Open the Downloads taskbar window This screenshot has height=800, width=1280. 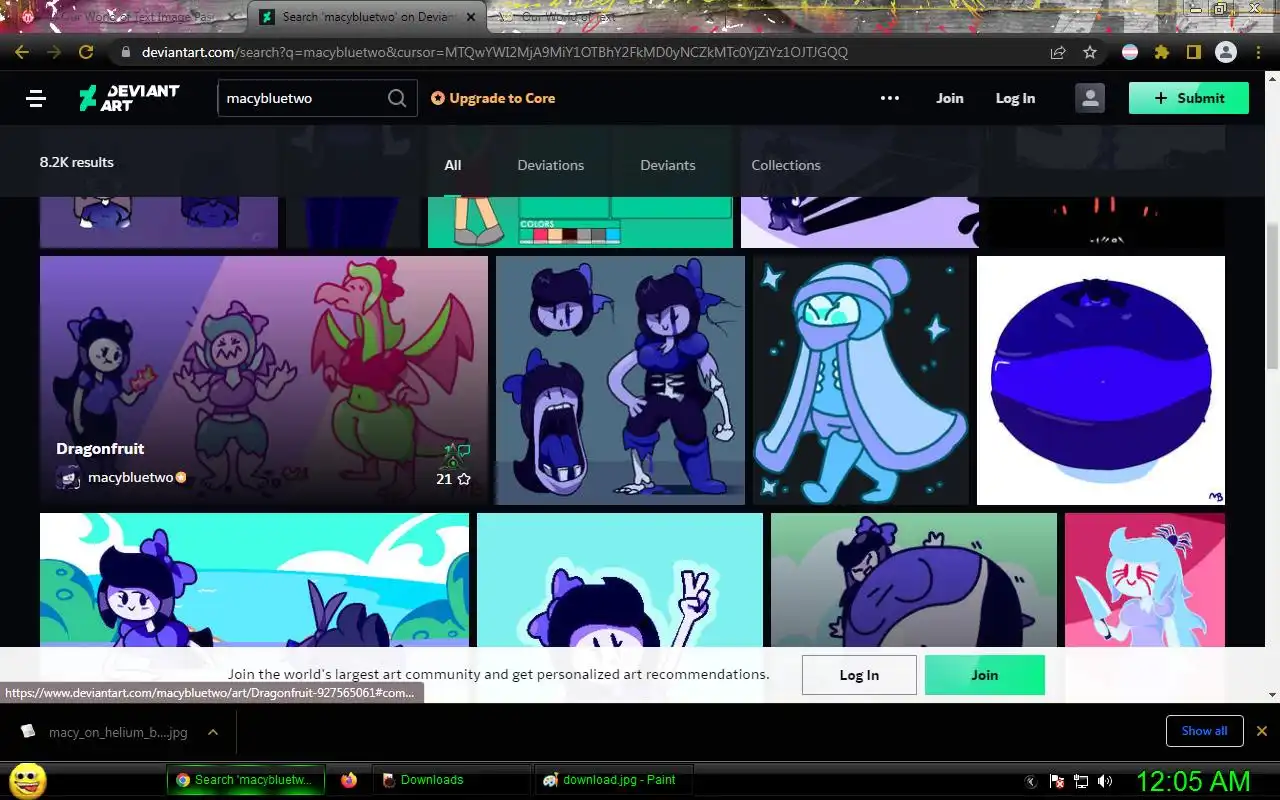click(451, 780)
